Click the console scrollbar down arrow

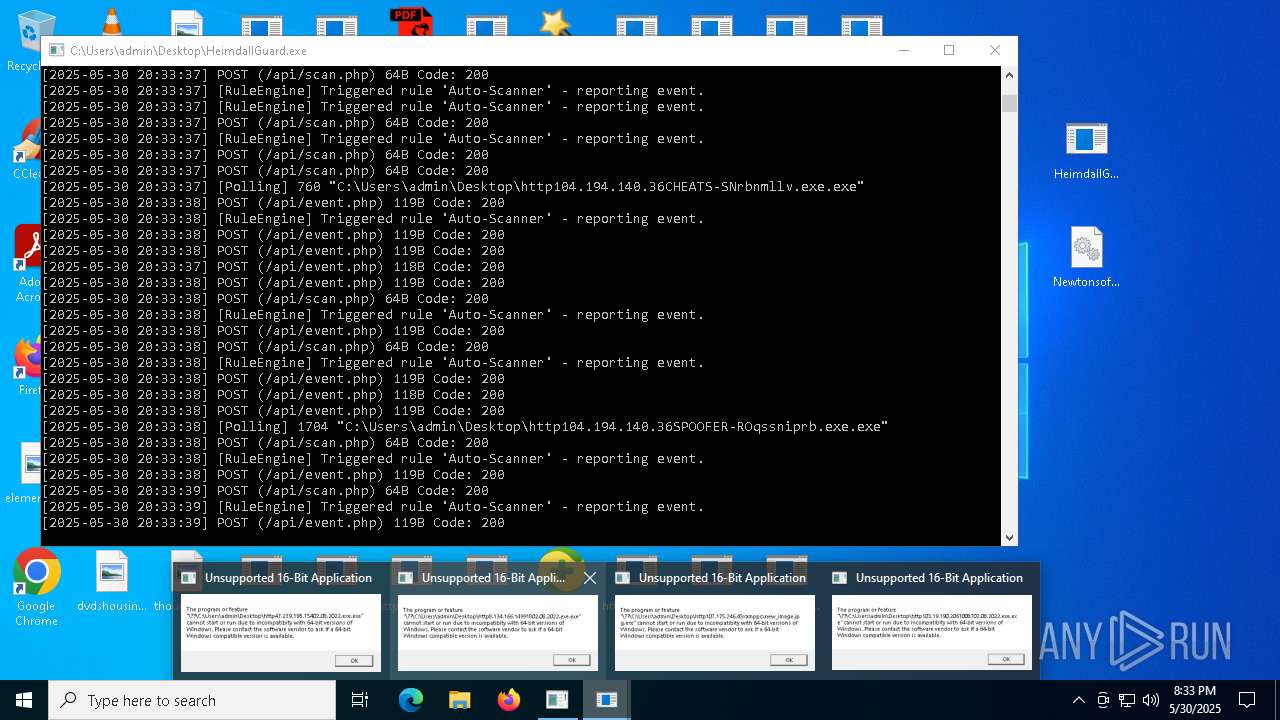coord(1009,537)
